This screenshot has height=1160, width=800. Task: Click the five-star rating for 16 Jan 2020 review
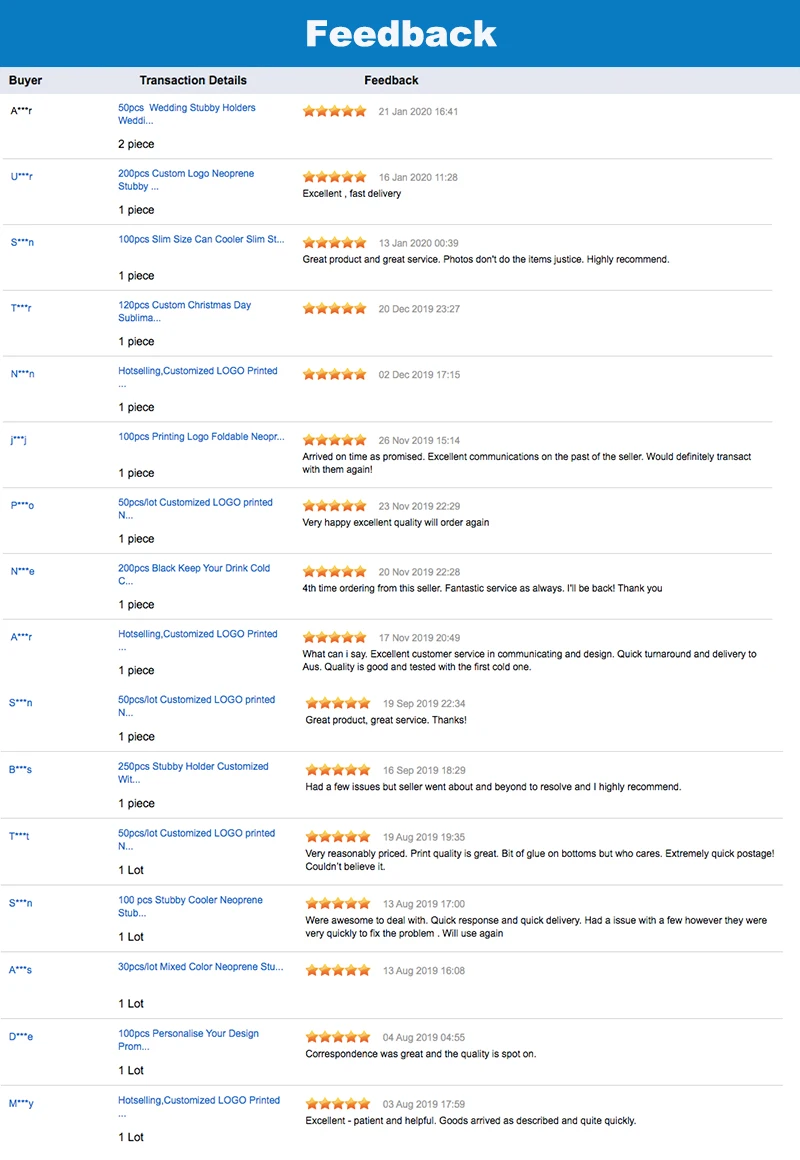click(335, 177)
